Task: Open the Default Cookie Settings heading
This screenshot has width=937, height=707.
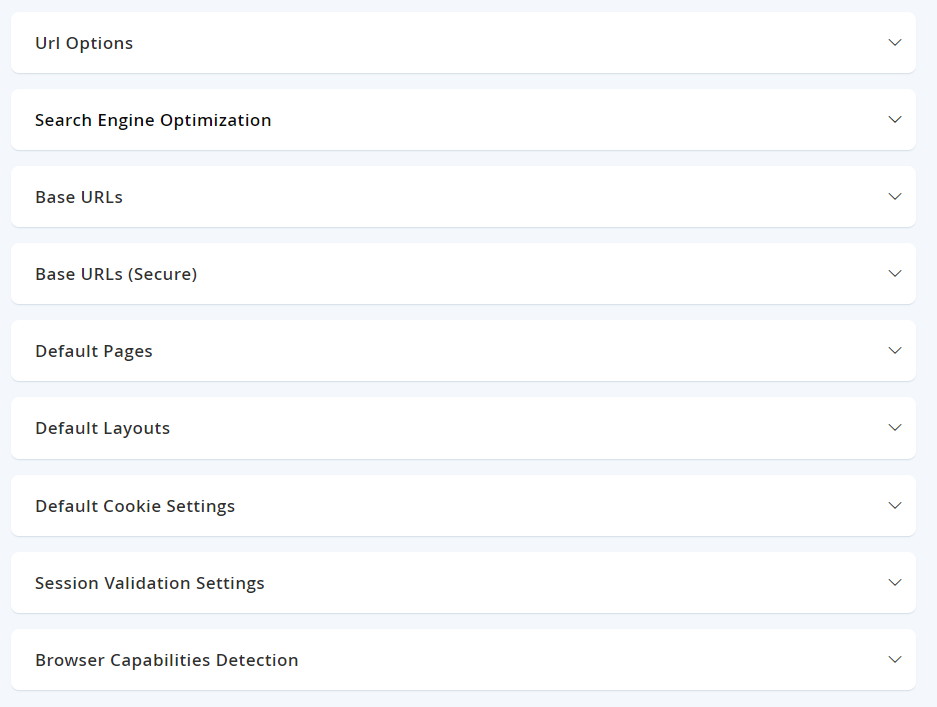Action: point(135,506)
